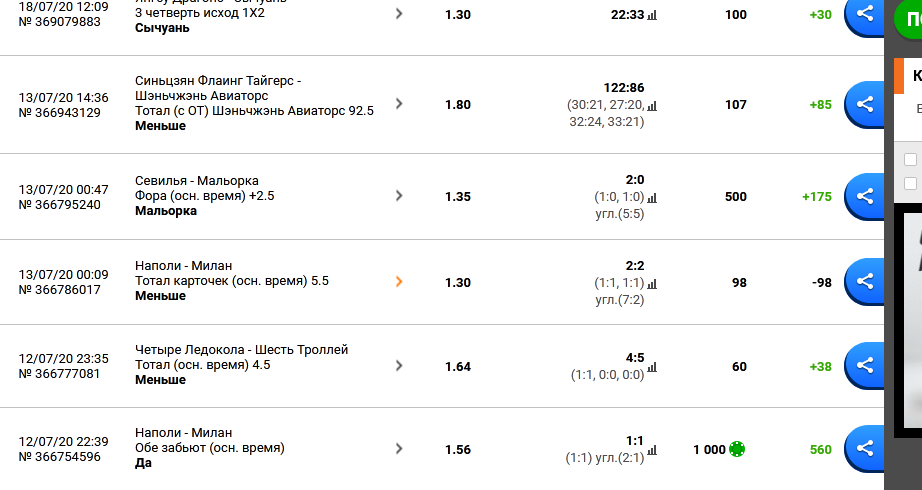The width and height of the screenshot is (922, 490).
Task: Tick the lower checkbox in right panel
Action: pos(910,184)
